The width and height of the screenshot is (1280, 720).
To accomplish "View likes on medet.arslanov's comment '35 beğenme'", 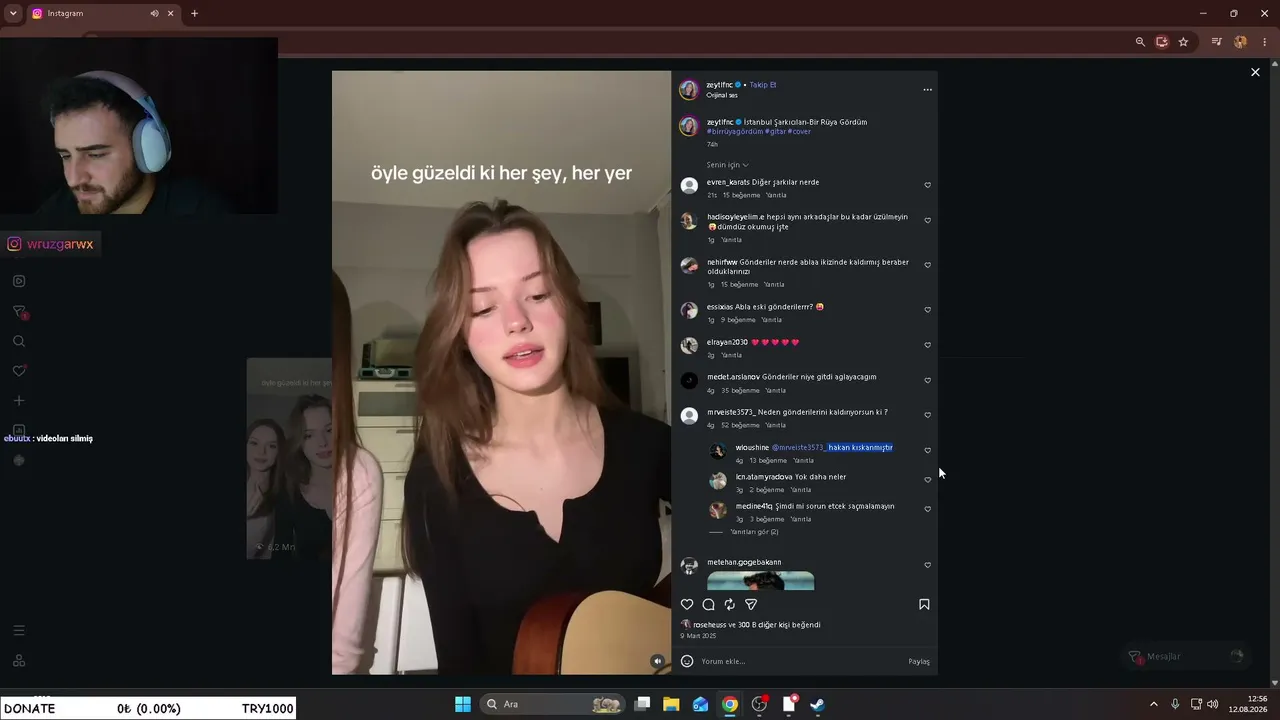I will click(x=740, y=390).
